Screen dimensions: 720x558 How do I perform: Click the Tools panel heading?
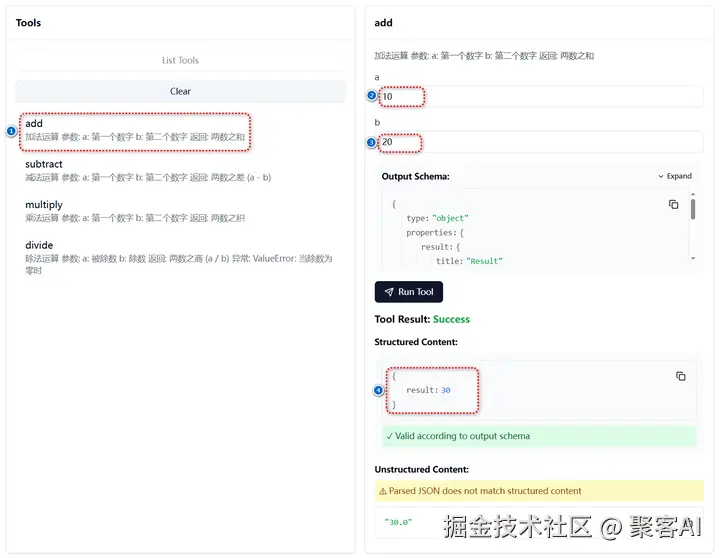pos(28,23)
